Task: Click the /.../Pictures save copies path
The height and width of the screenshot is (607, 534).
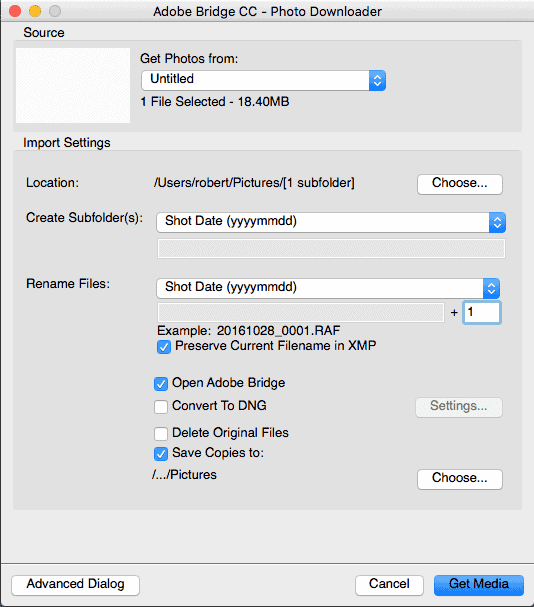Action: [x=184, y=475]
